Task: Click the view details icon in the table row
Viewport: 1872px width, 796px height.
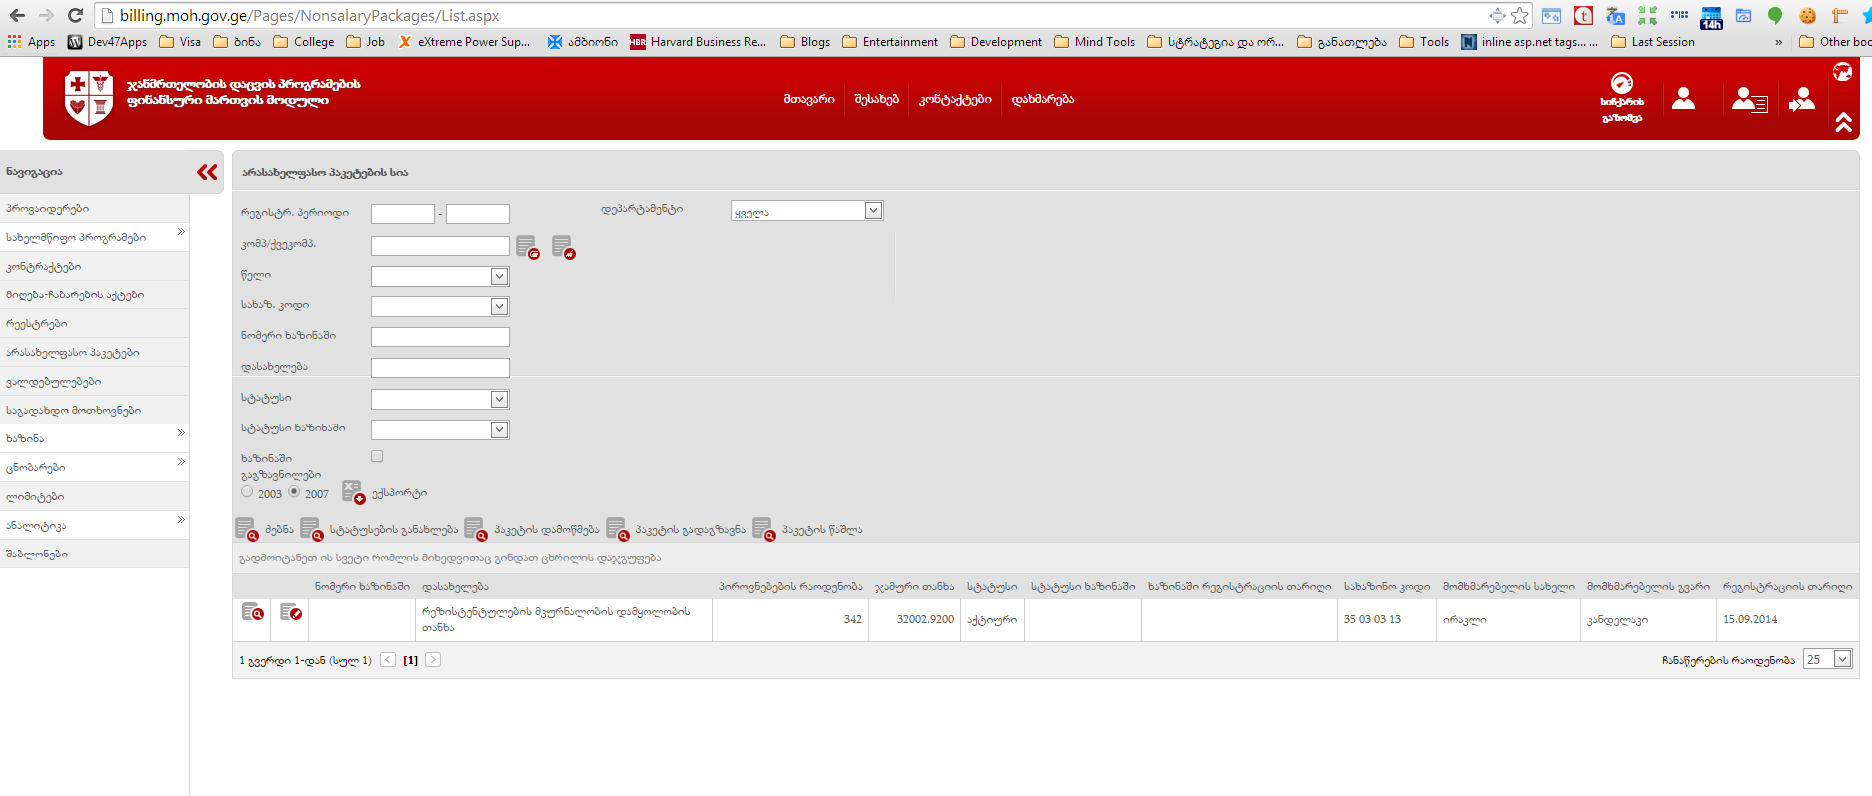Action: 253,612
